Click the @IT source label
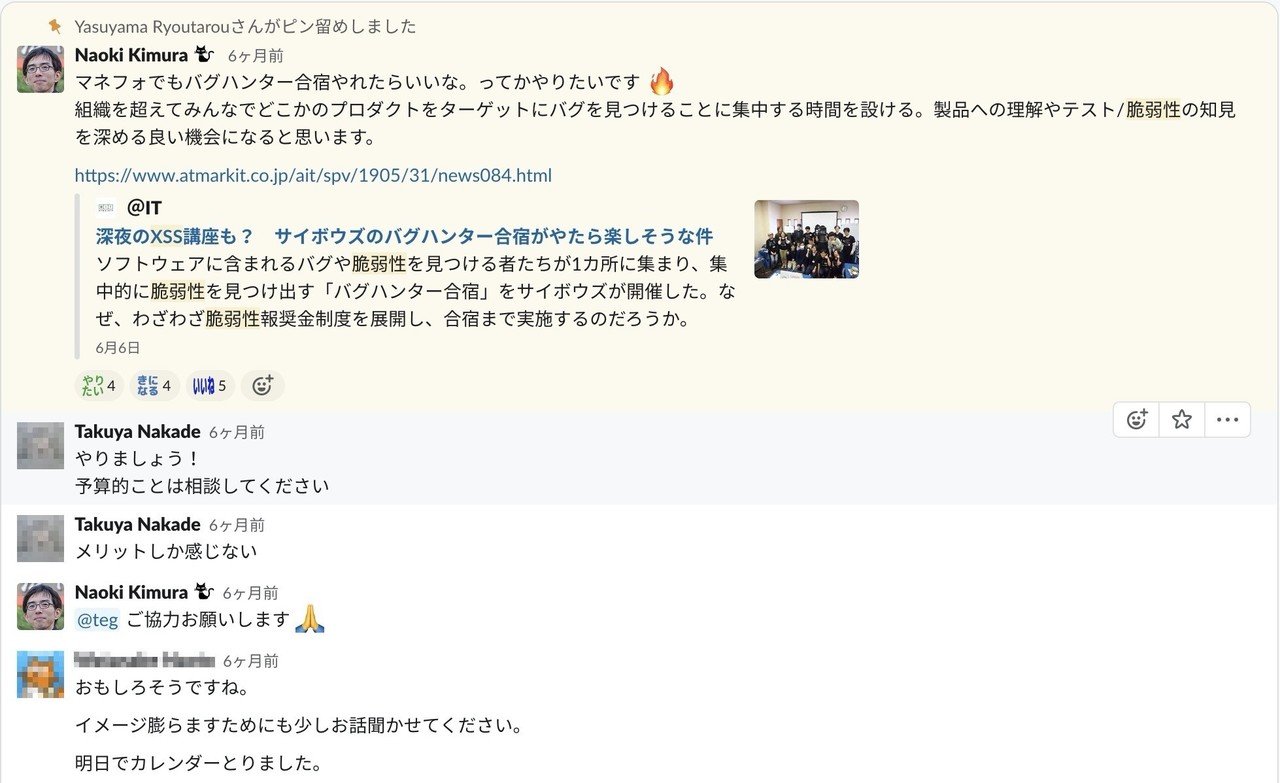 (144, 208)
